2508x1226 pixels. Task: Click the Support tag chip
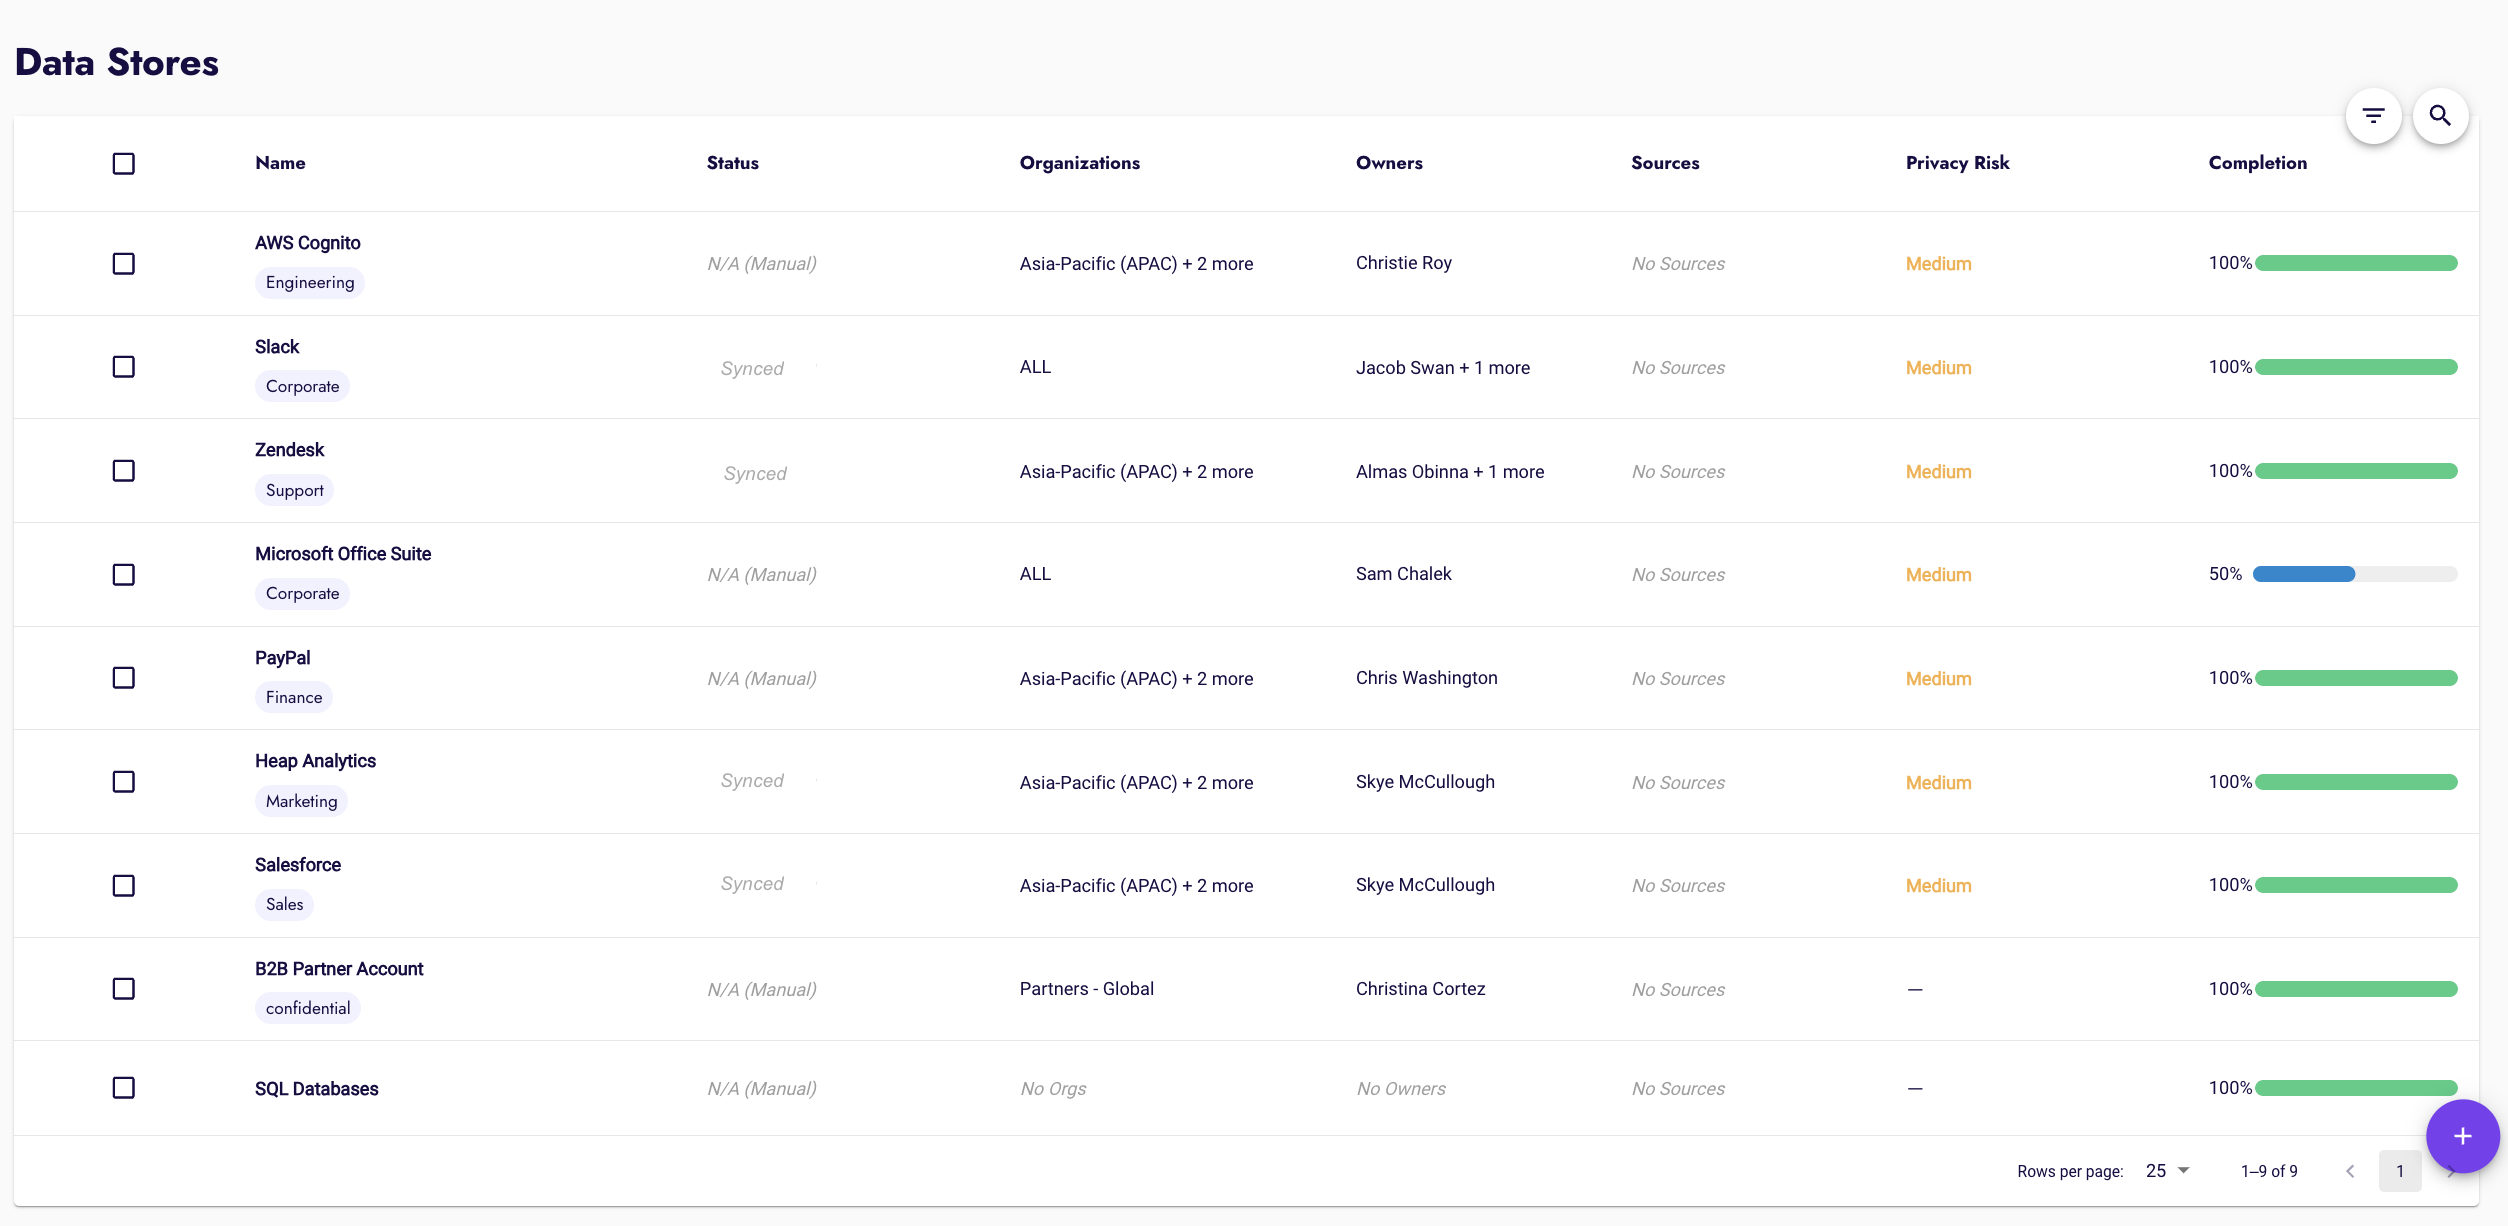click(x=295, y=491)
